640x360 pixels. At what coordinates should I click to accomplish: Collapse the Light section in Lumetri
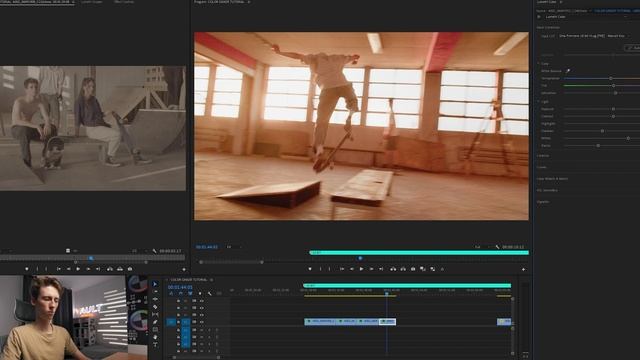pos(539,101)
